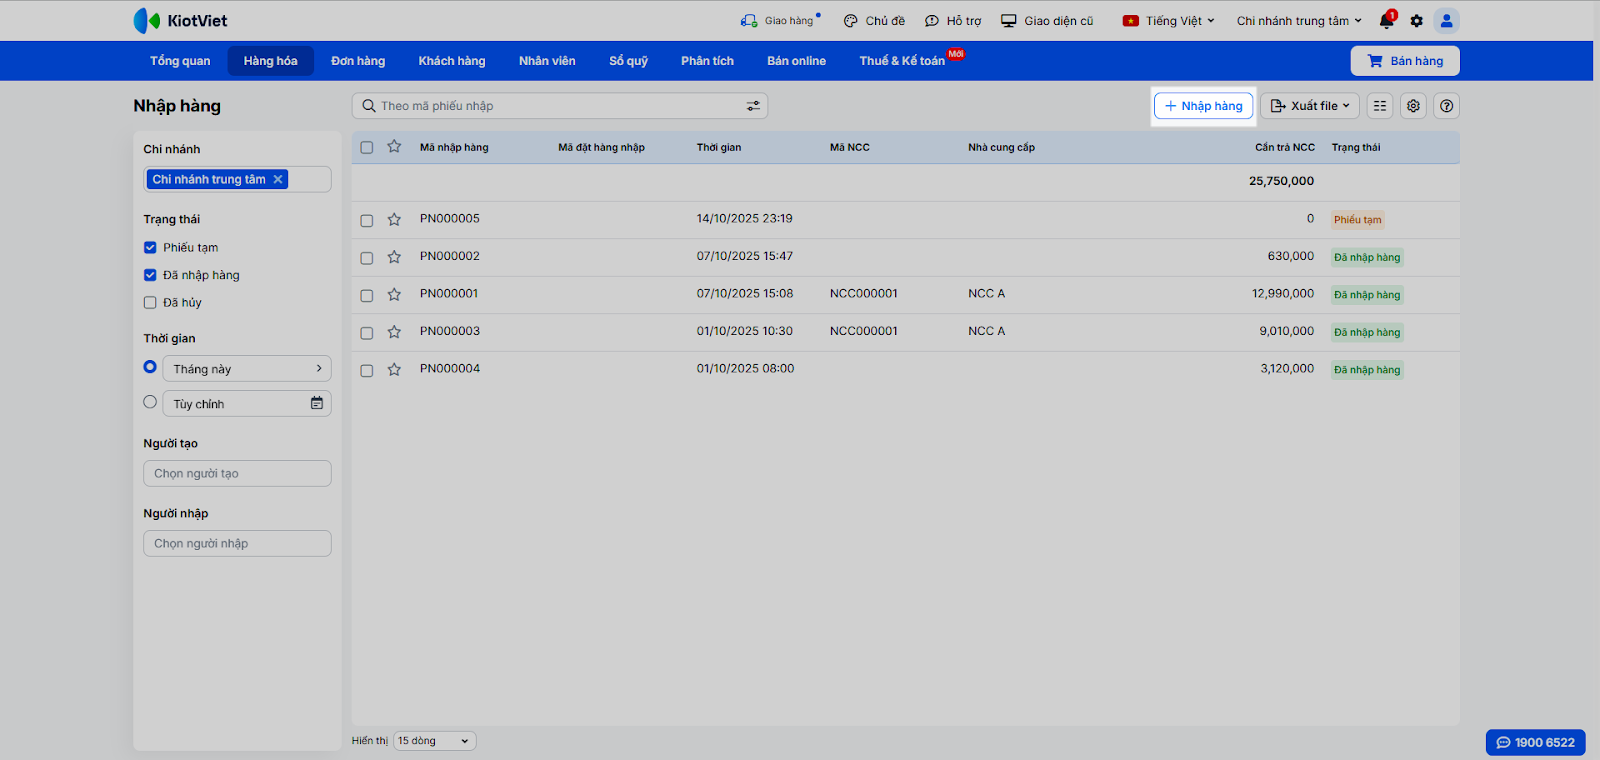
Task: Click the help question mark icon
Action: tap(1446, 106)
